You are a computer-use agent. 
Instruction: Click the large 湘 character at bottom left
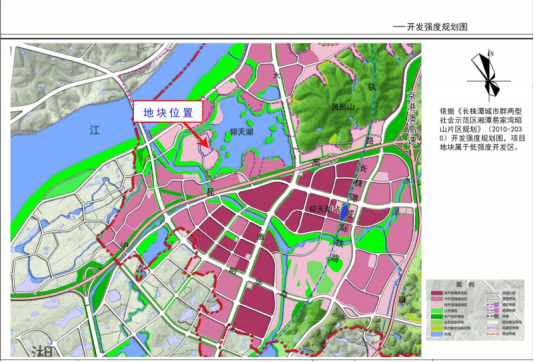point(42,351)
